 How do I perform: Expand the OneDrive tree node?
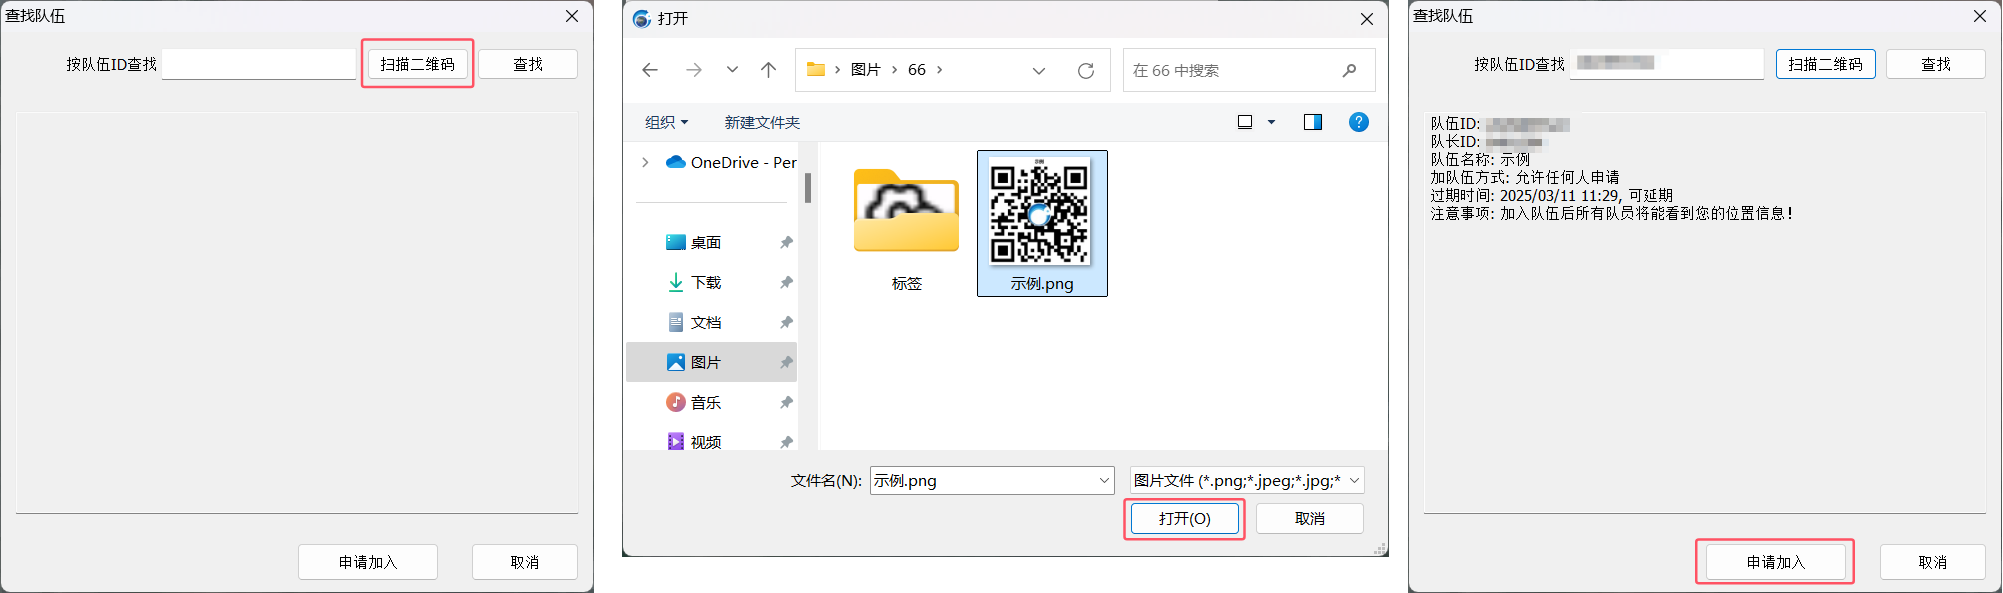click(645, 162)
